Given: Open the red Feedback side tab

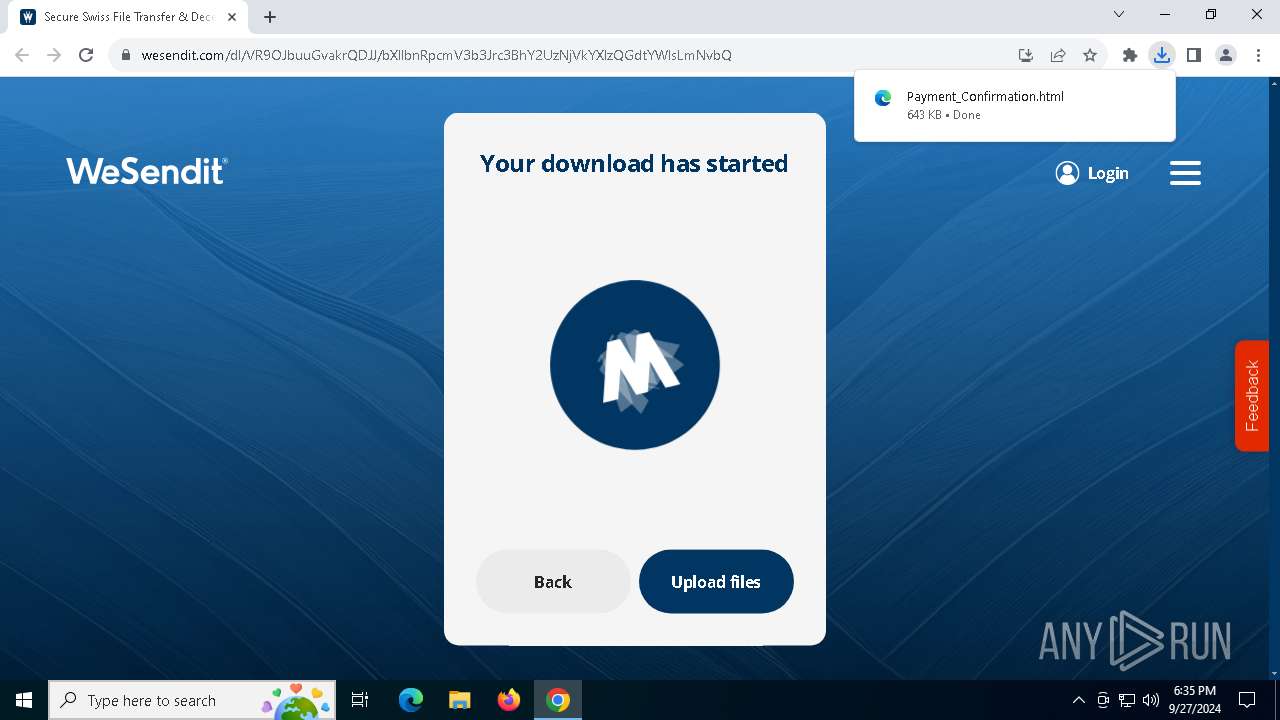Looking at the screenshot, I should coord(1252,396).
